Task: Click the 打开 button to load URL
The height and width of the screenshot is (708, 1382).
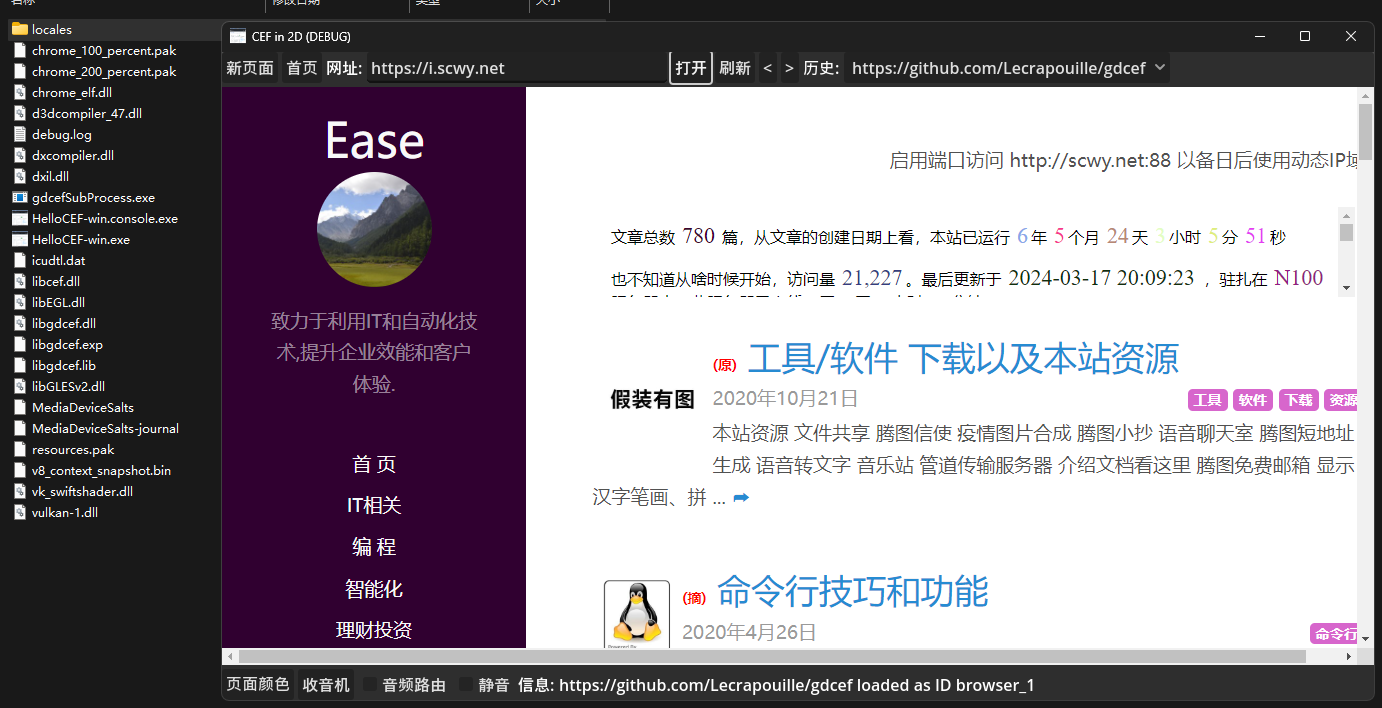Action: (691, 68)
